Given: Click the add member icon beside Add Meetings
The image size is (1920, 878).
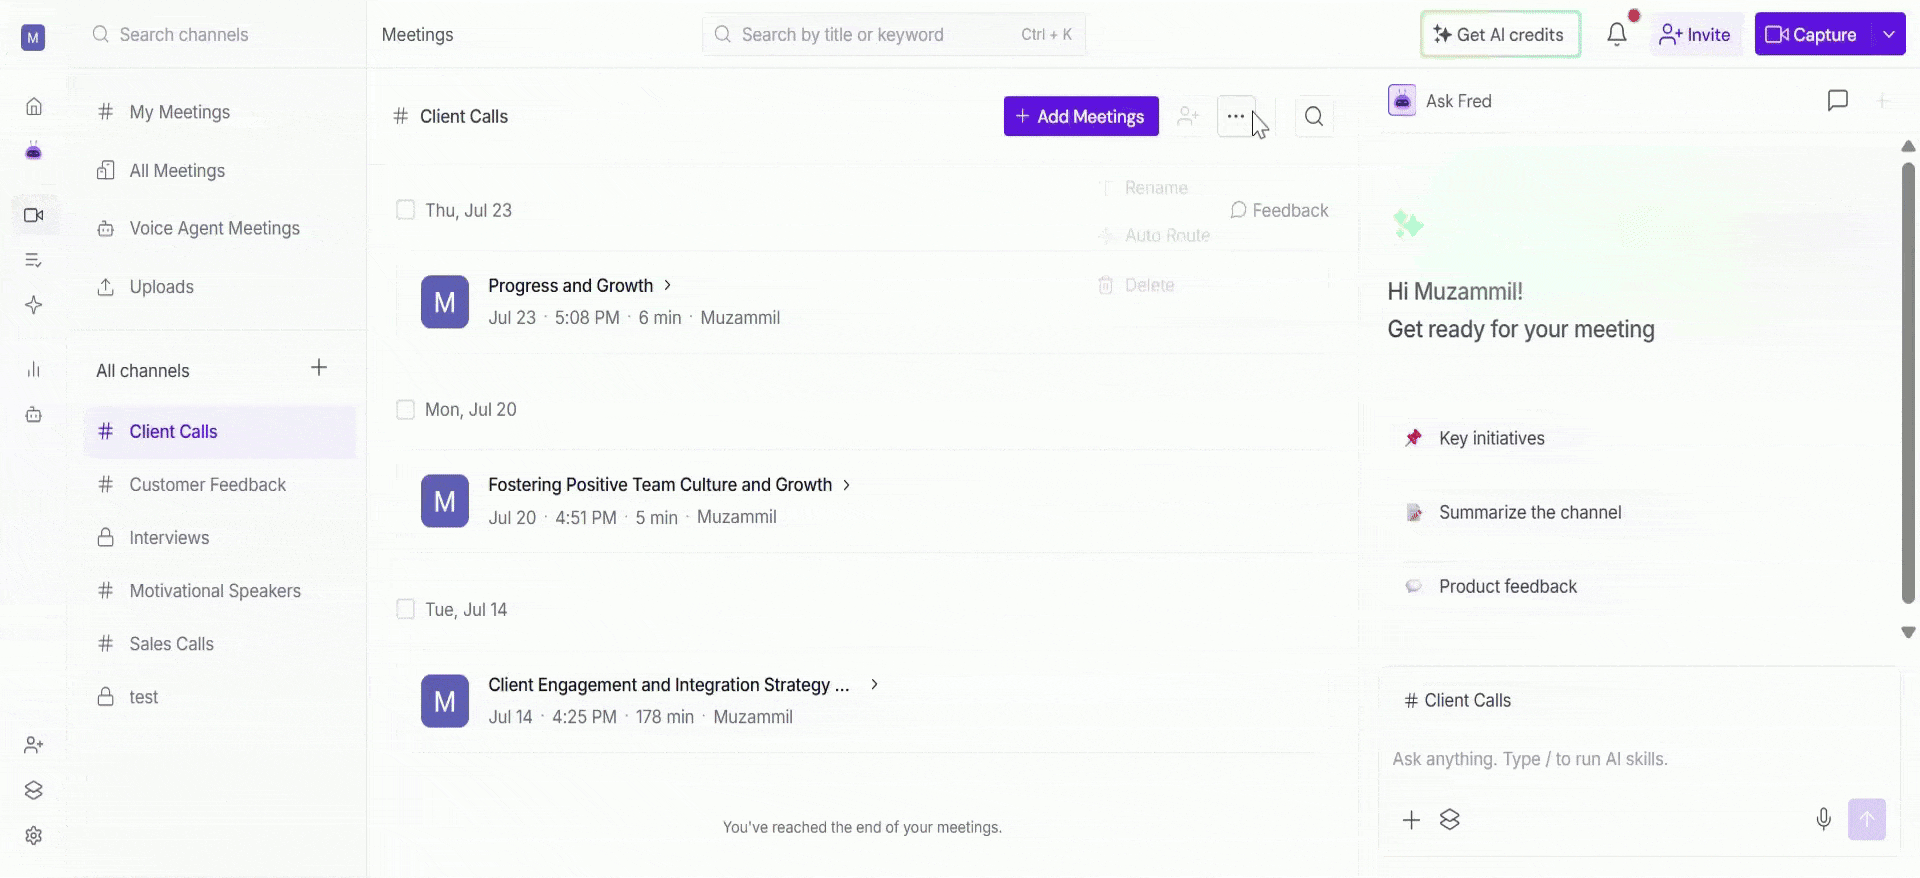Looking at the screenshot, I should [1188, 116].
